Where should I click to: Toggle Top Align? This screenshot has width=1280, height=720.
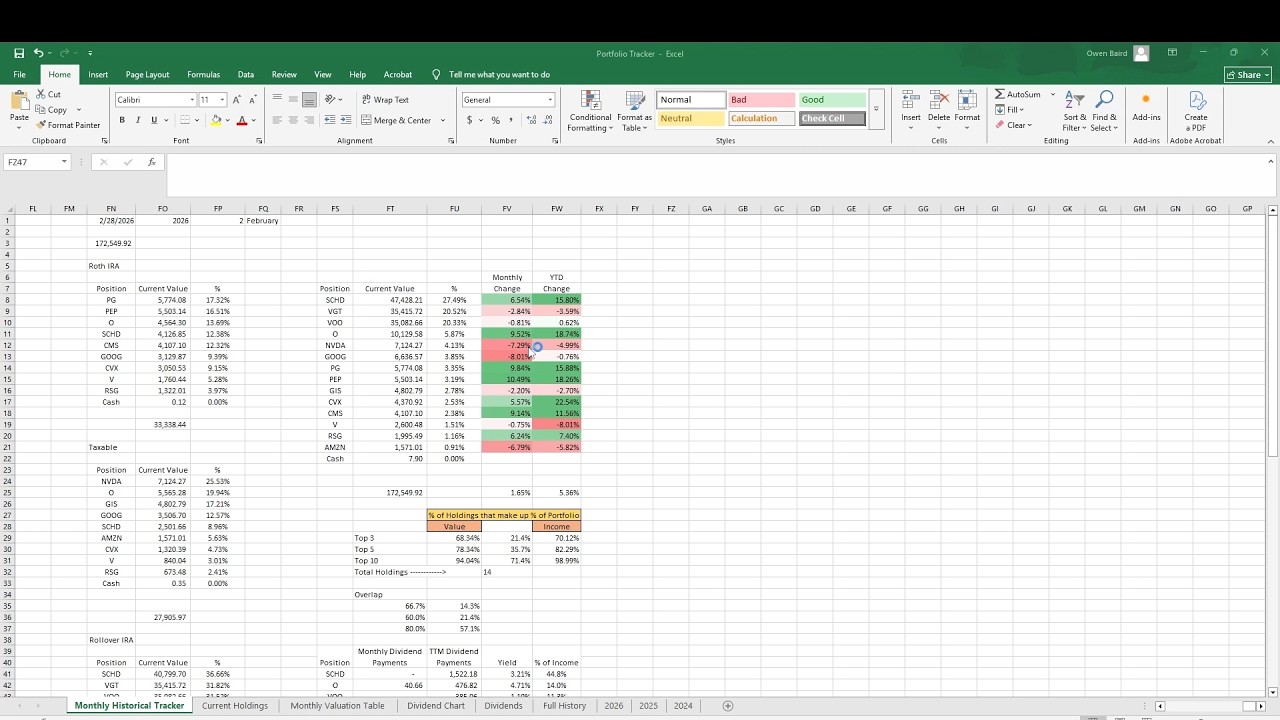[x=278, y=100]
